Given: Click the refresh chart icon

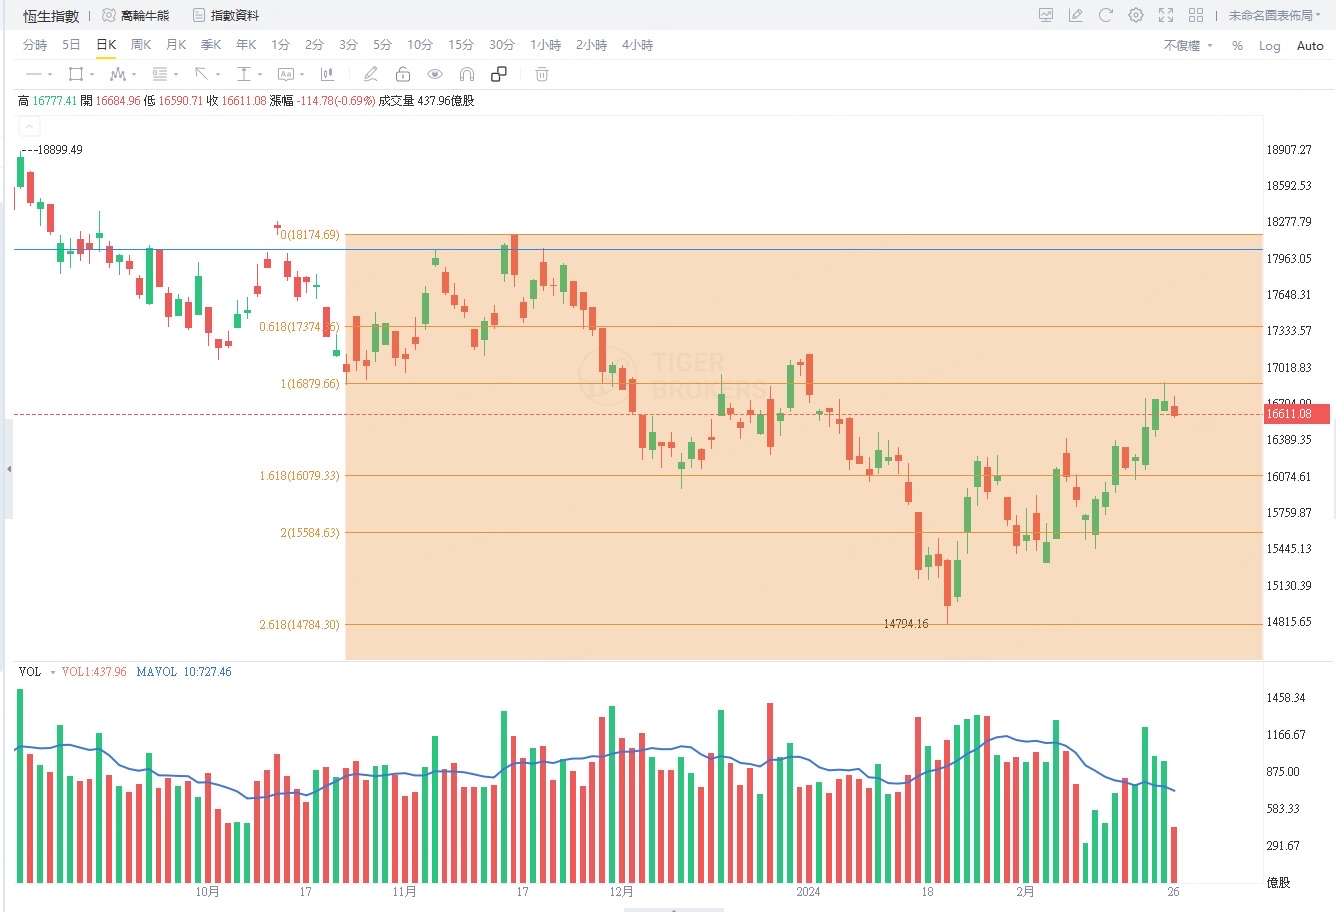Looking at the screenshot, I should pos(1106,15).
